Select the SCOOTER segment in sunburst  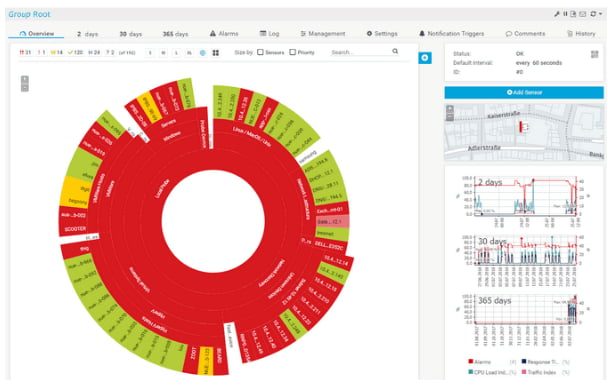click(x=74, y=229)
